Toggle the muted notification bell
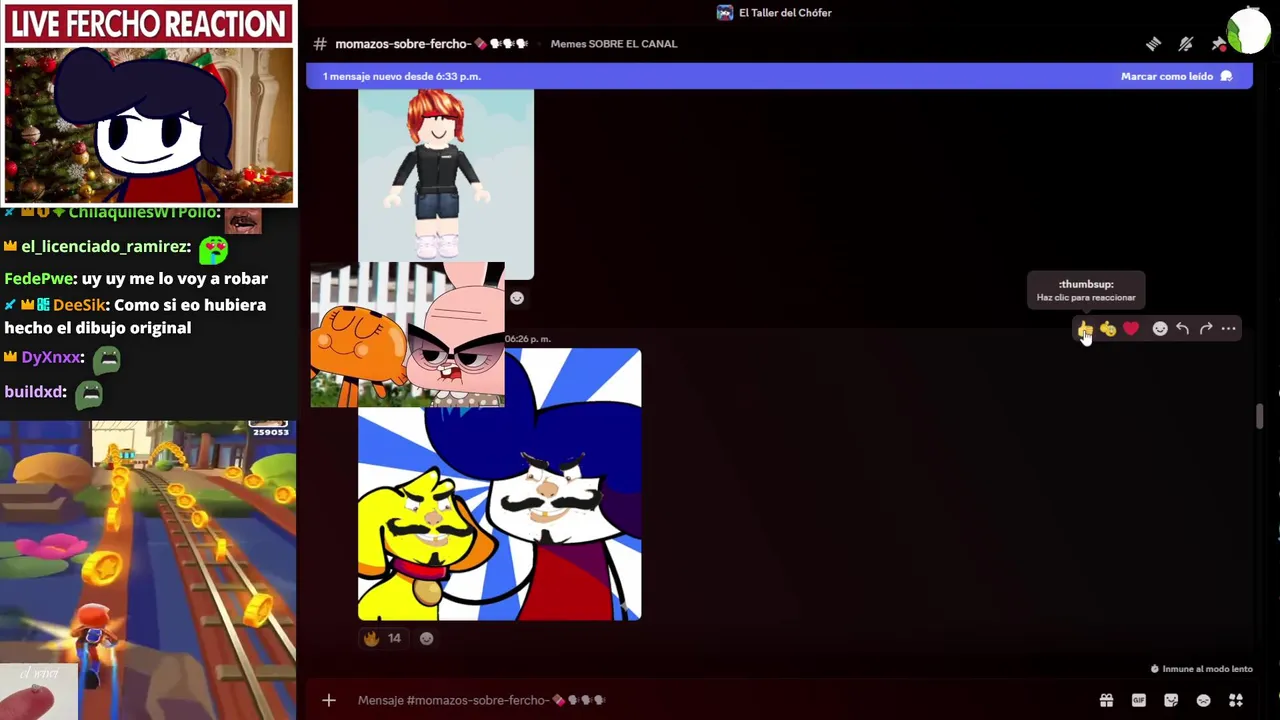The height and width of the screenshot is (720, 1280). click(x=1186, y=44)
